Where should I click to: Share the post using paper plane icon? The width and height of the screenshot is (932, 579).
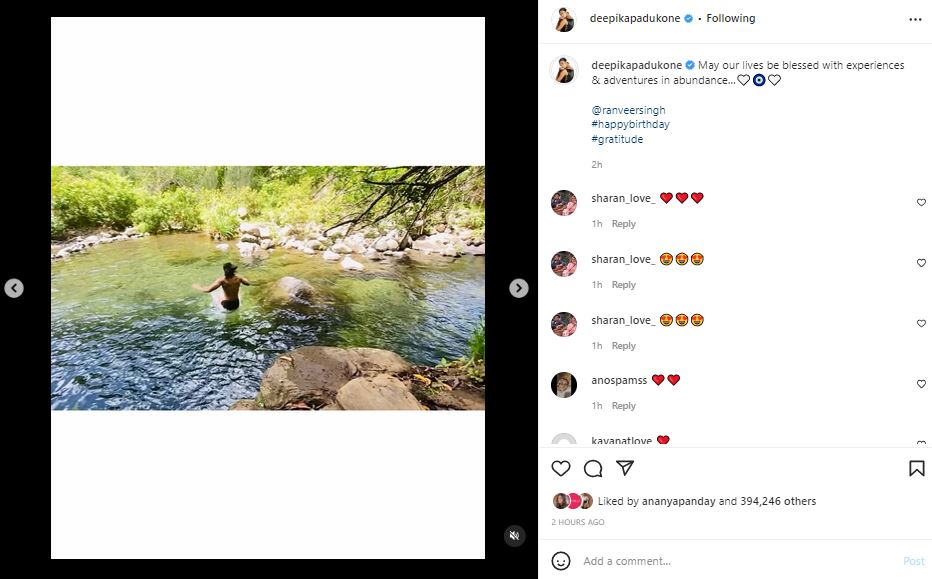click(x=625, y=468)
